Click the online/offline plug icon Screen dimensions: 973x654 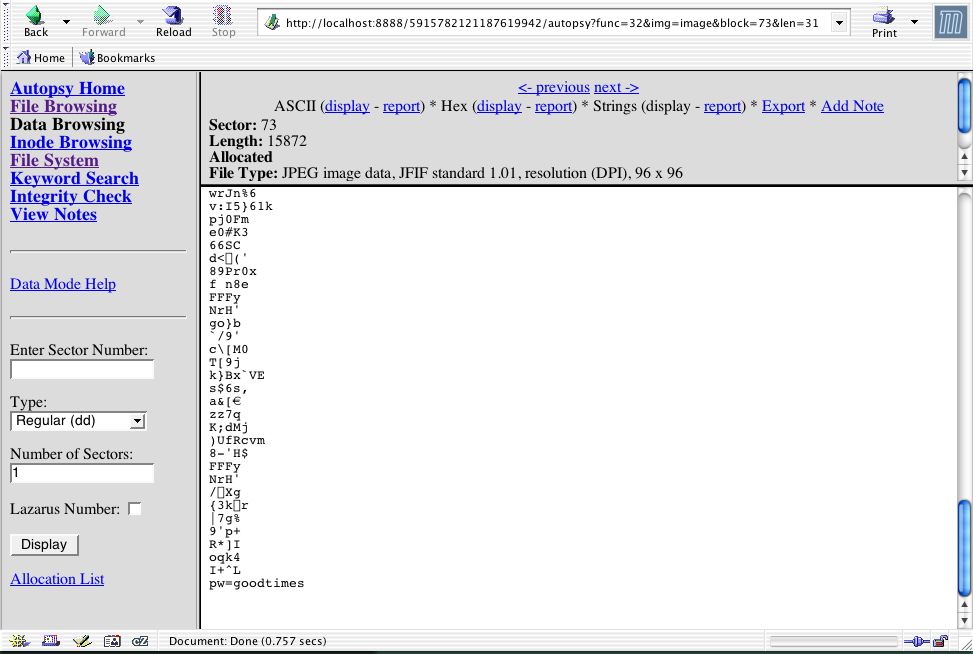(916, 641)
